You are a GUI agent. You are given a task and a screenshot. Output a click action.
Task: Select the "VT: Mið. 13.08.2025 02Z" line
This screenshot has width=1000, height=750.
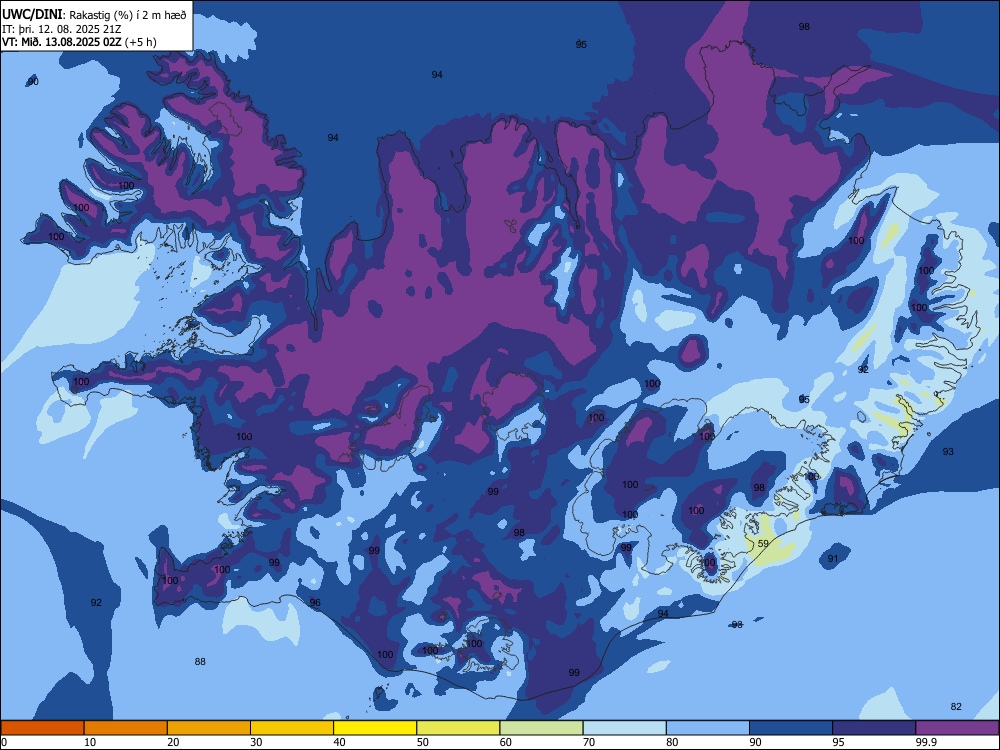(62, 42)
